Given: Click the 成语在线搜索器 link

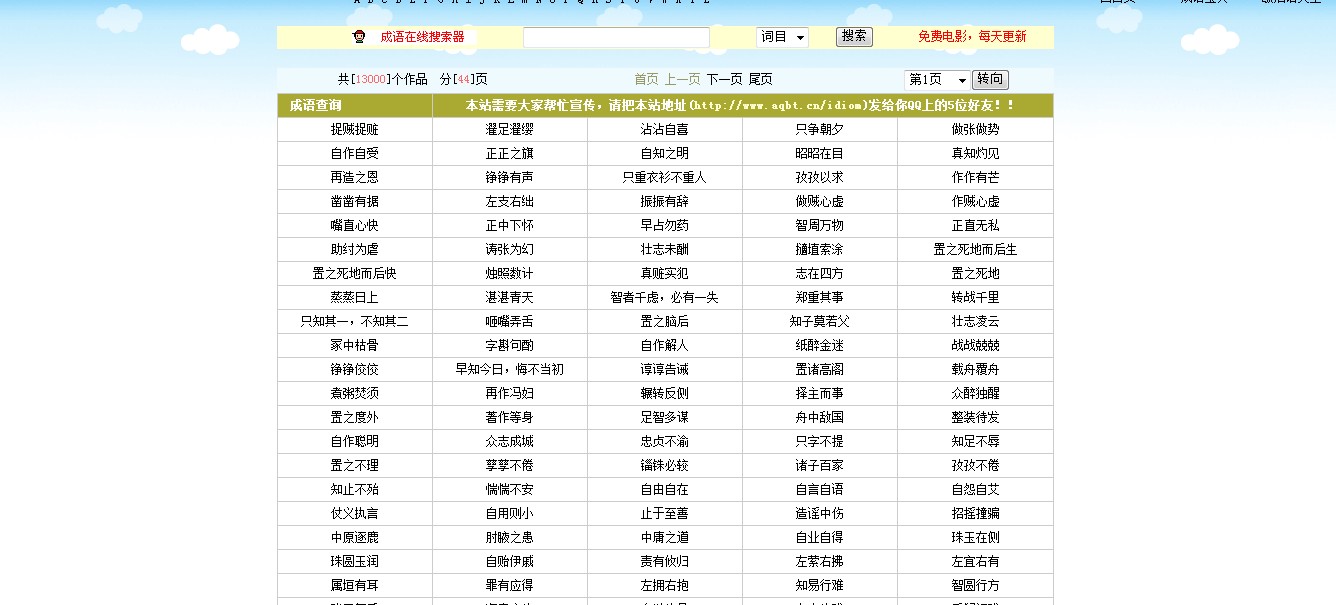Looking at the screenshot, I should tap(422, 37).
